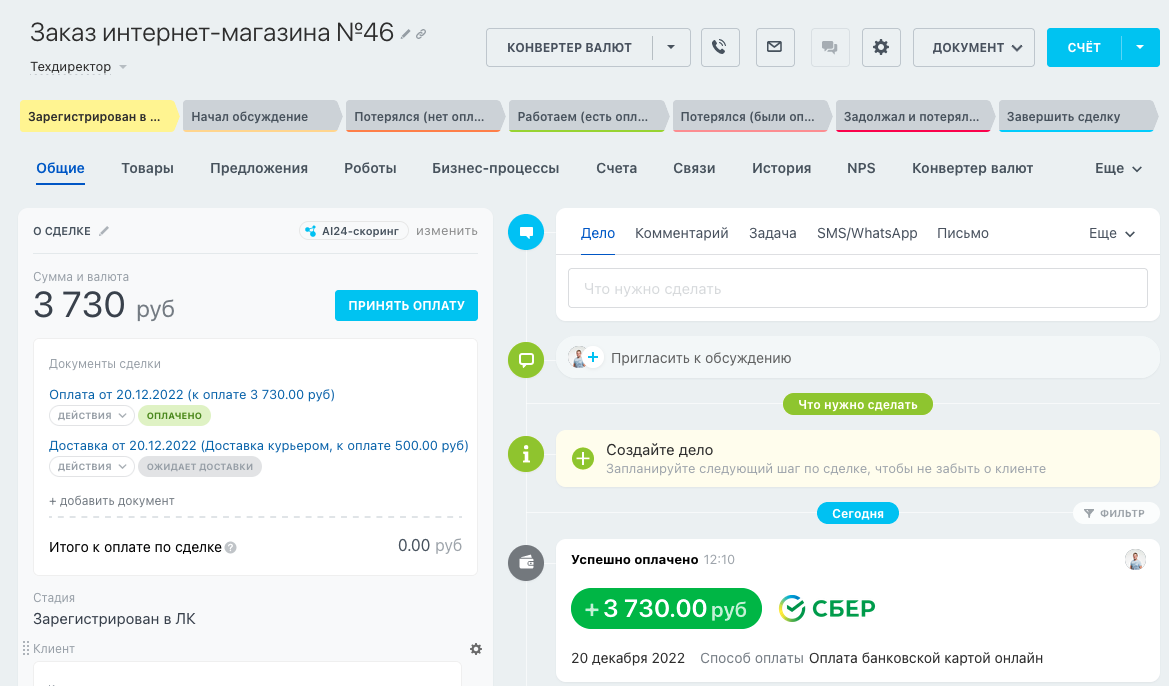Viewport: 1169px width, 686px height.
Task: Select the Начал обсуждение deal stage
Action: point(259,116)
